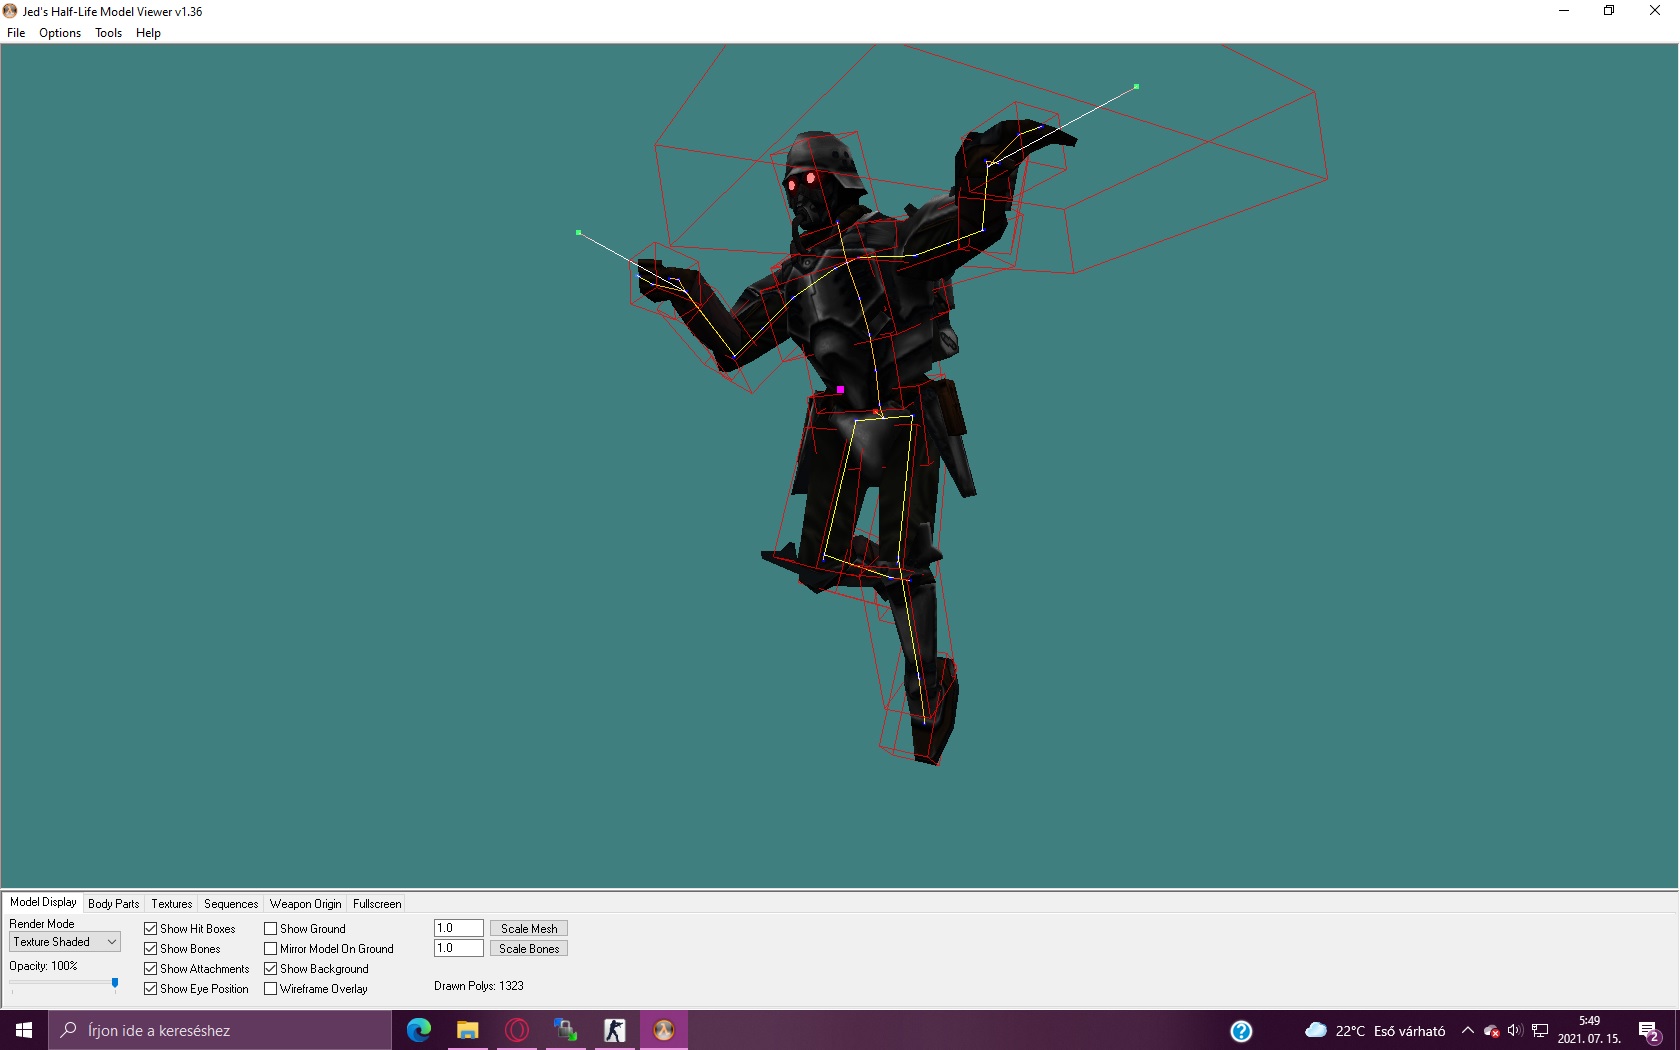Open the Counter-Strike icon in taskbar
This screenshot has height=1050, width=1680.
click(615, 1030)
